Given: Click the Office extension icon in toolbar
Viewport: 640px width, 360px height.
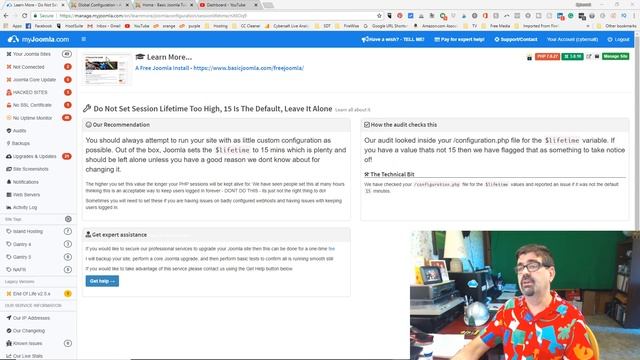Looking at the screenshot, I should (x=485, y=16).
